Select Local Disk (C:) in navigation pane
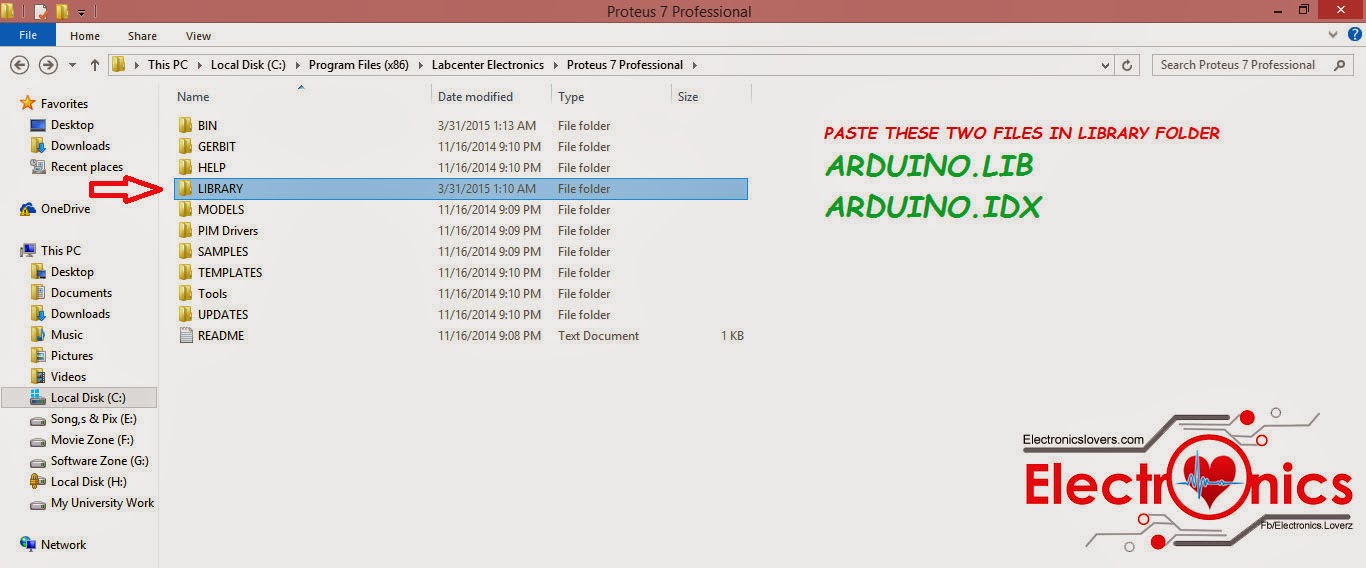Viewport: 1366px width, 568px height. click(88, 398)
